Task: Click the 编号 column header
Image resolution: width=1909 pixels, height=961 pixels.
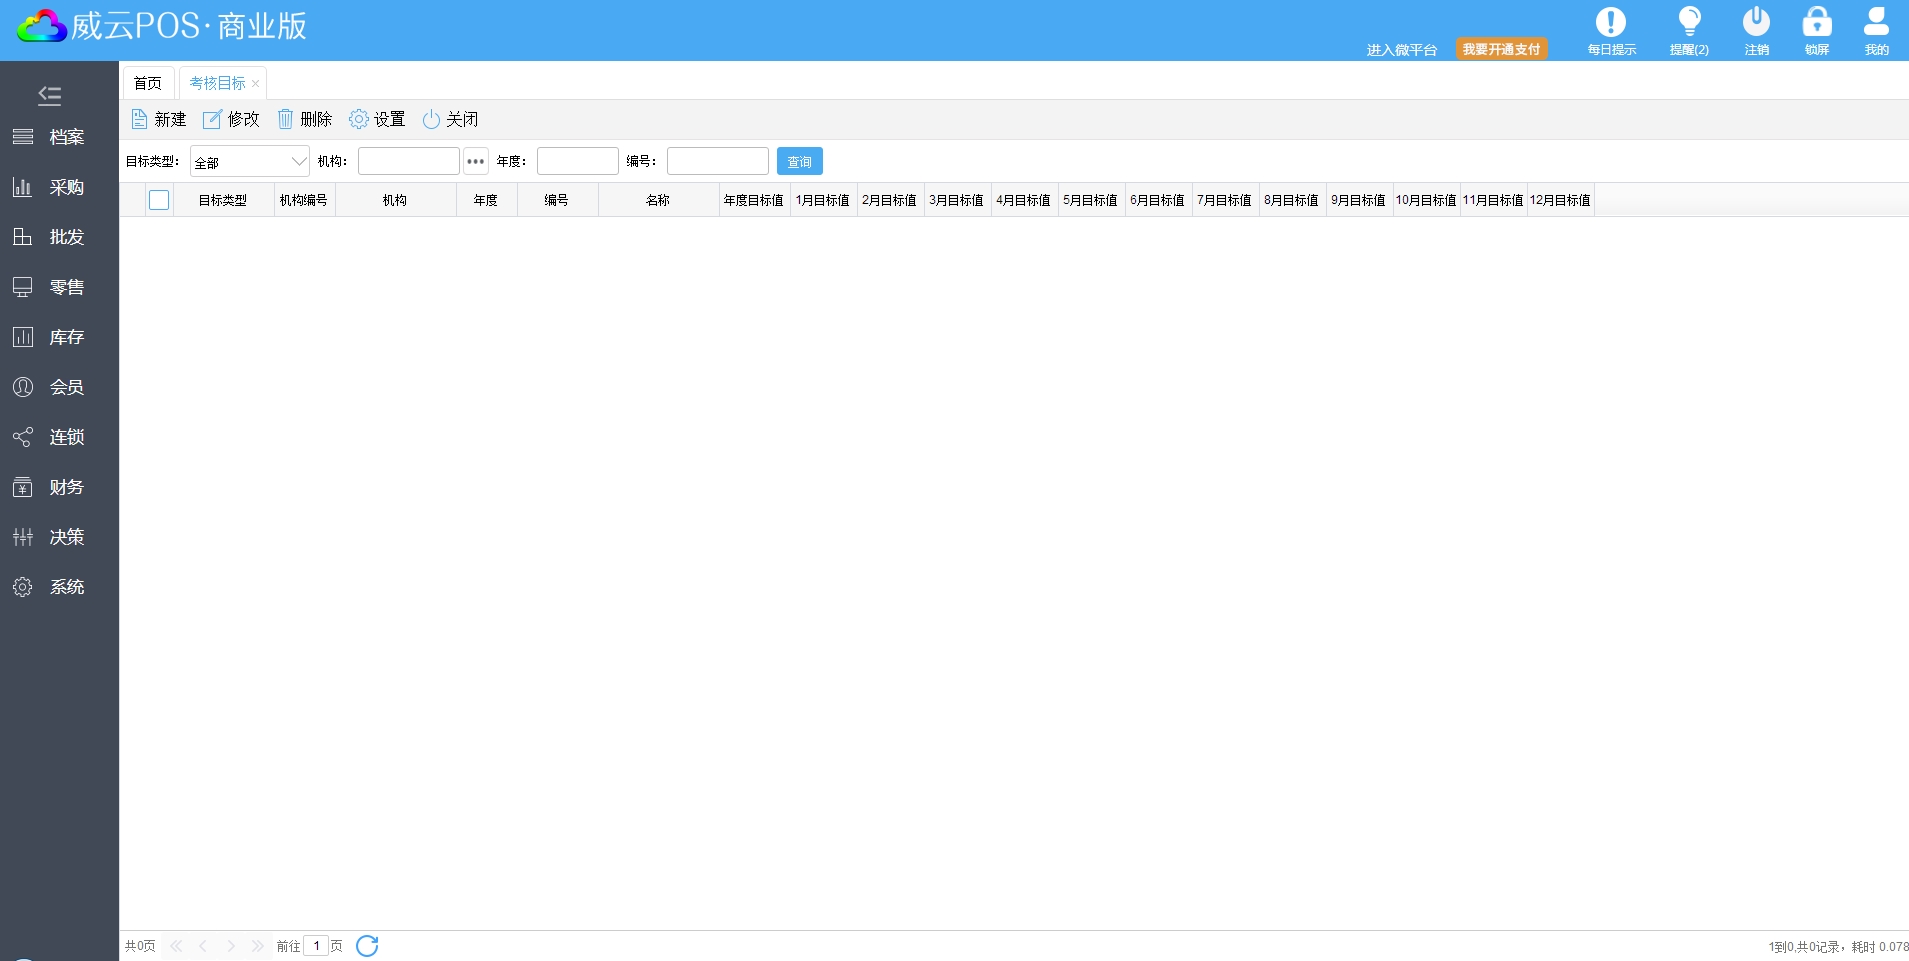Action: click(x=557, y=200)
